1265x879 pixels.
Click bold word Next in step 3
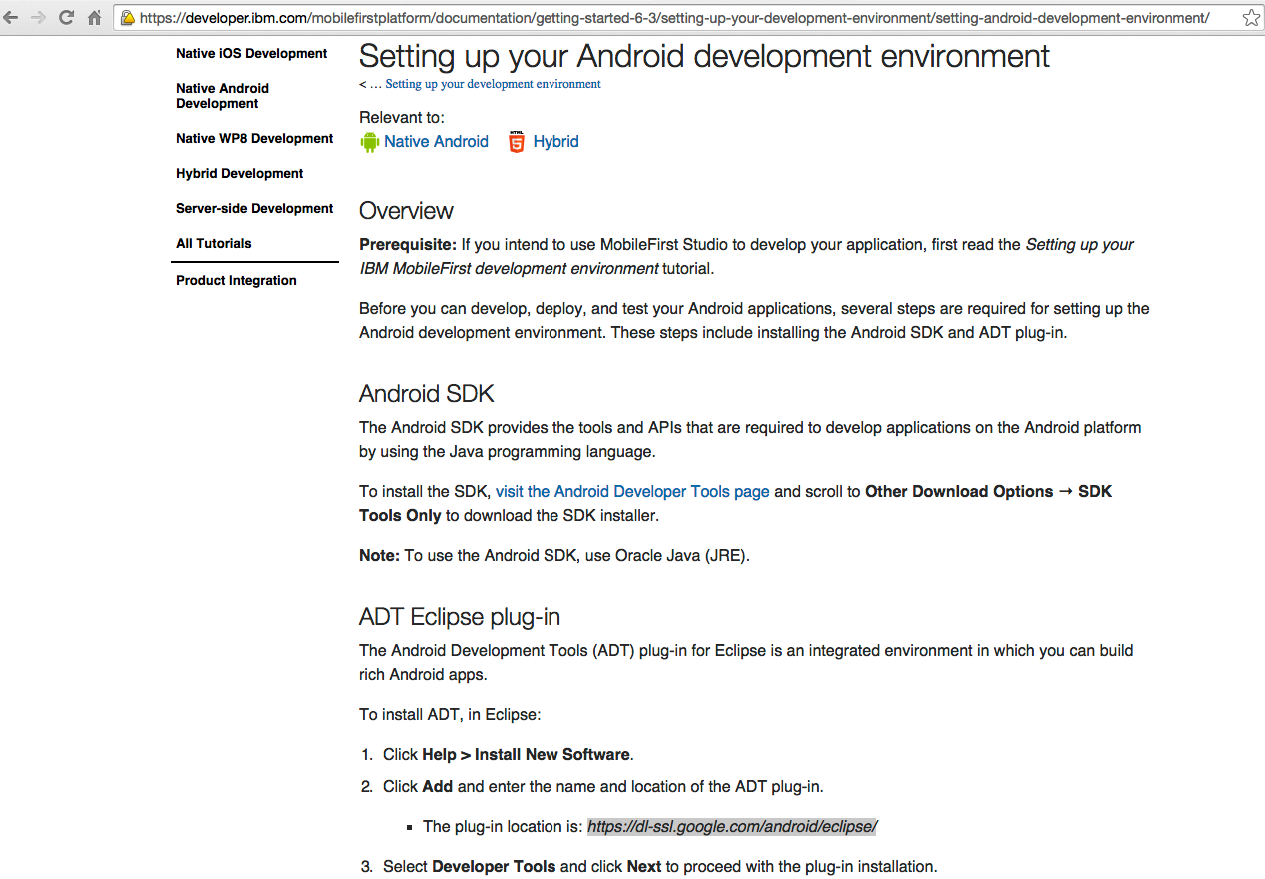pos(644,867)
